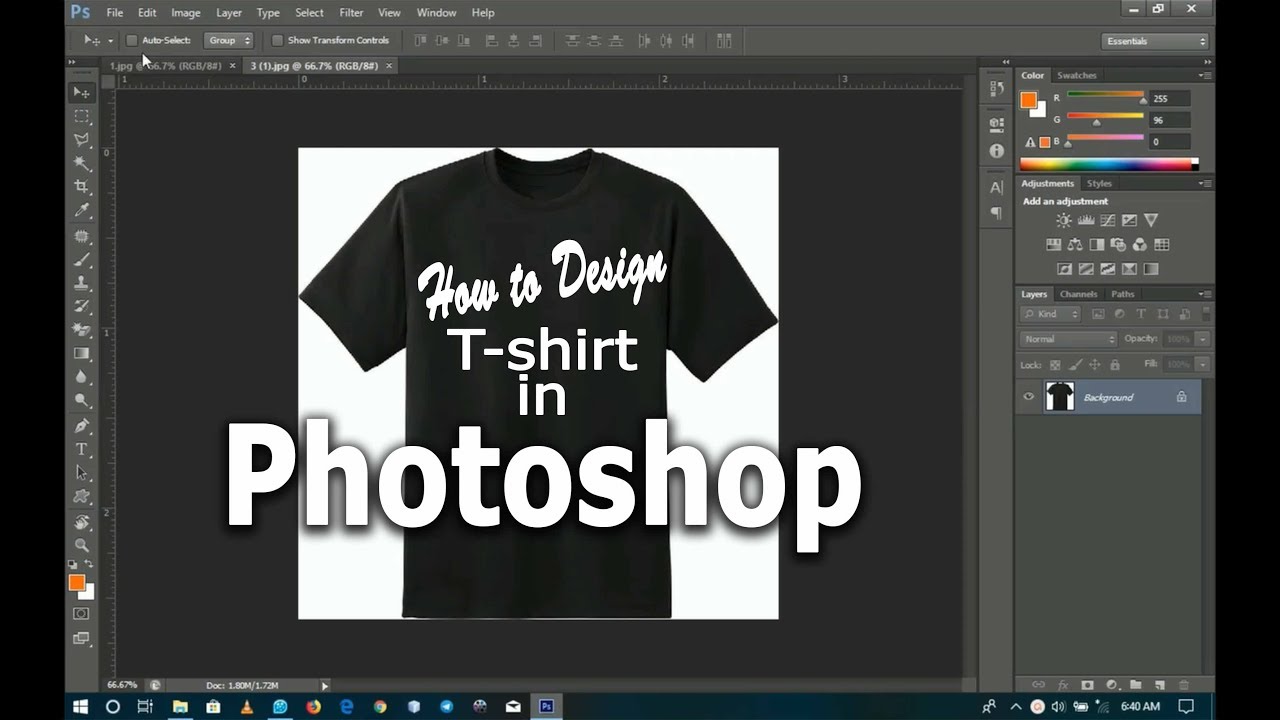Enable Show Transform Controls checkbox
This screenshot has height=720, width=1280.
[x=277, y=40]
